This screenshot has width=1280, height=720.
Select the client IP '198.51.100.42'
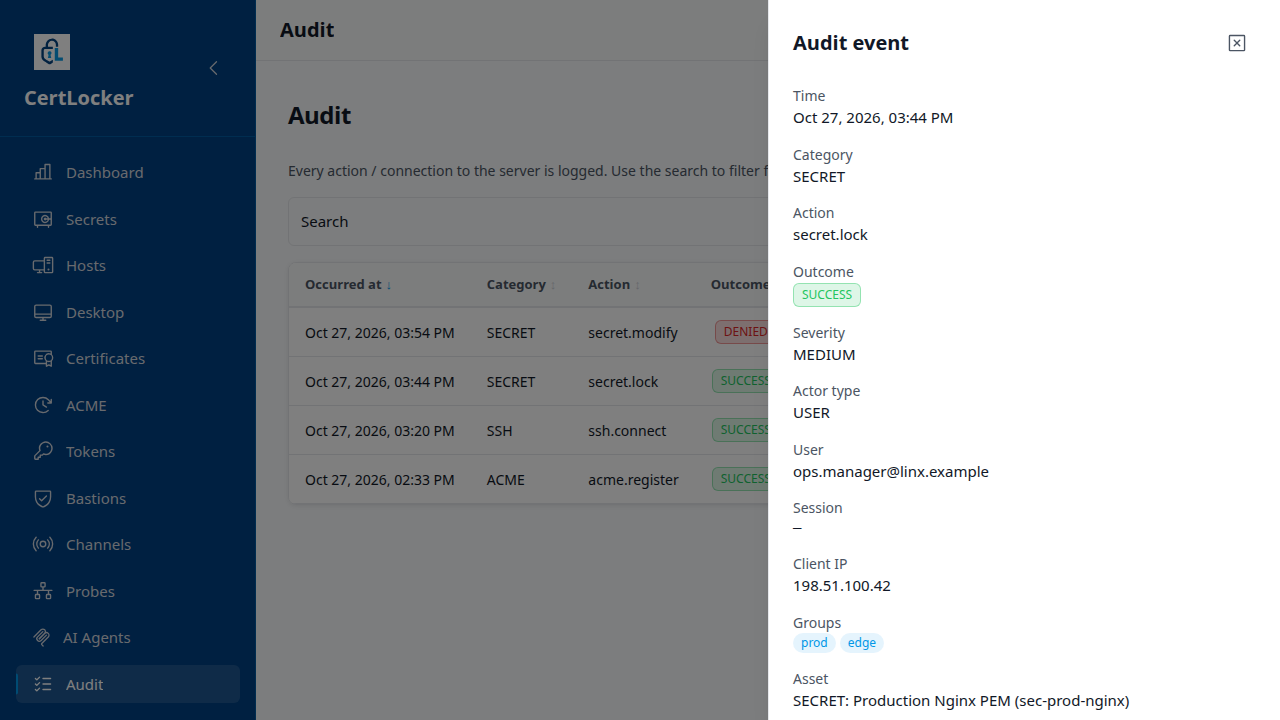pos(842,586)
